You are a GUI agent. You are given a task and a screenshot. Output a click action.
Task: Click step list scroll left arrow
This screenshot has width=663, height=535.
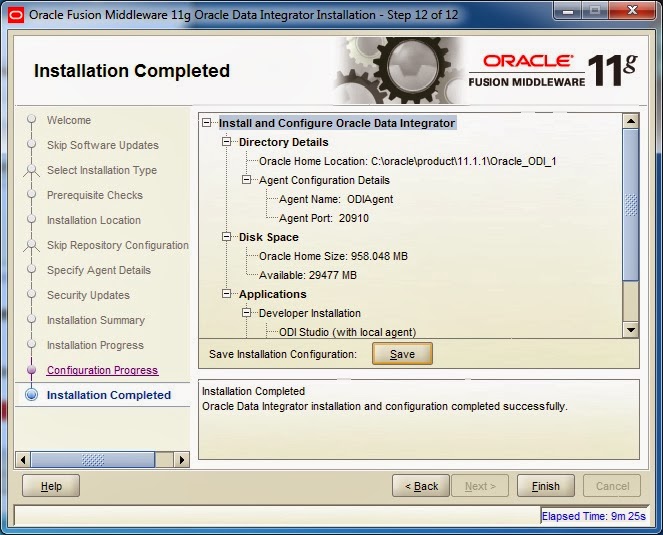point(23,460)
